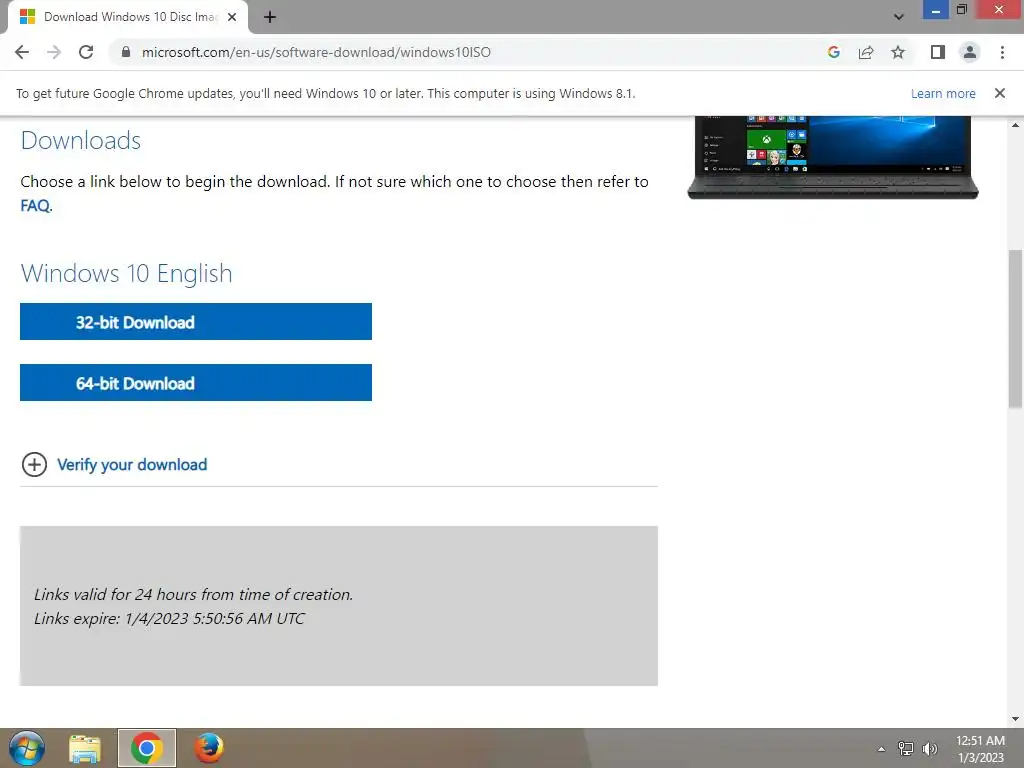
Task: Expand Verify your download section
Action: tap(34, 464)
